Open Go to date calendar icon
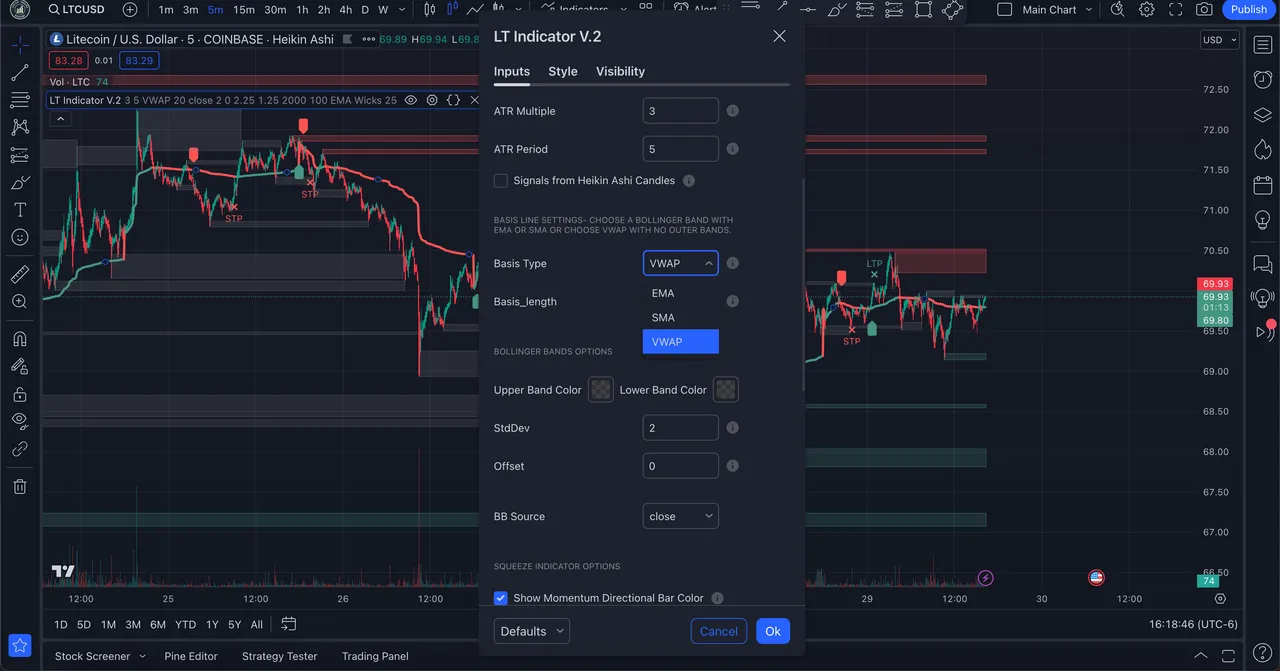Viewport: 1280px width, 671px height. coord(288,624)
